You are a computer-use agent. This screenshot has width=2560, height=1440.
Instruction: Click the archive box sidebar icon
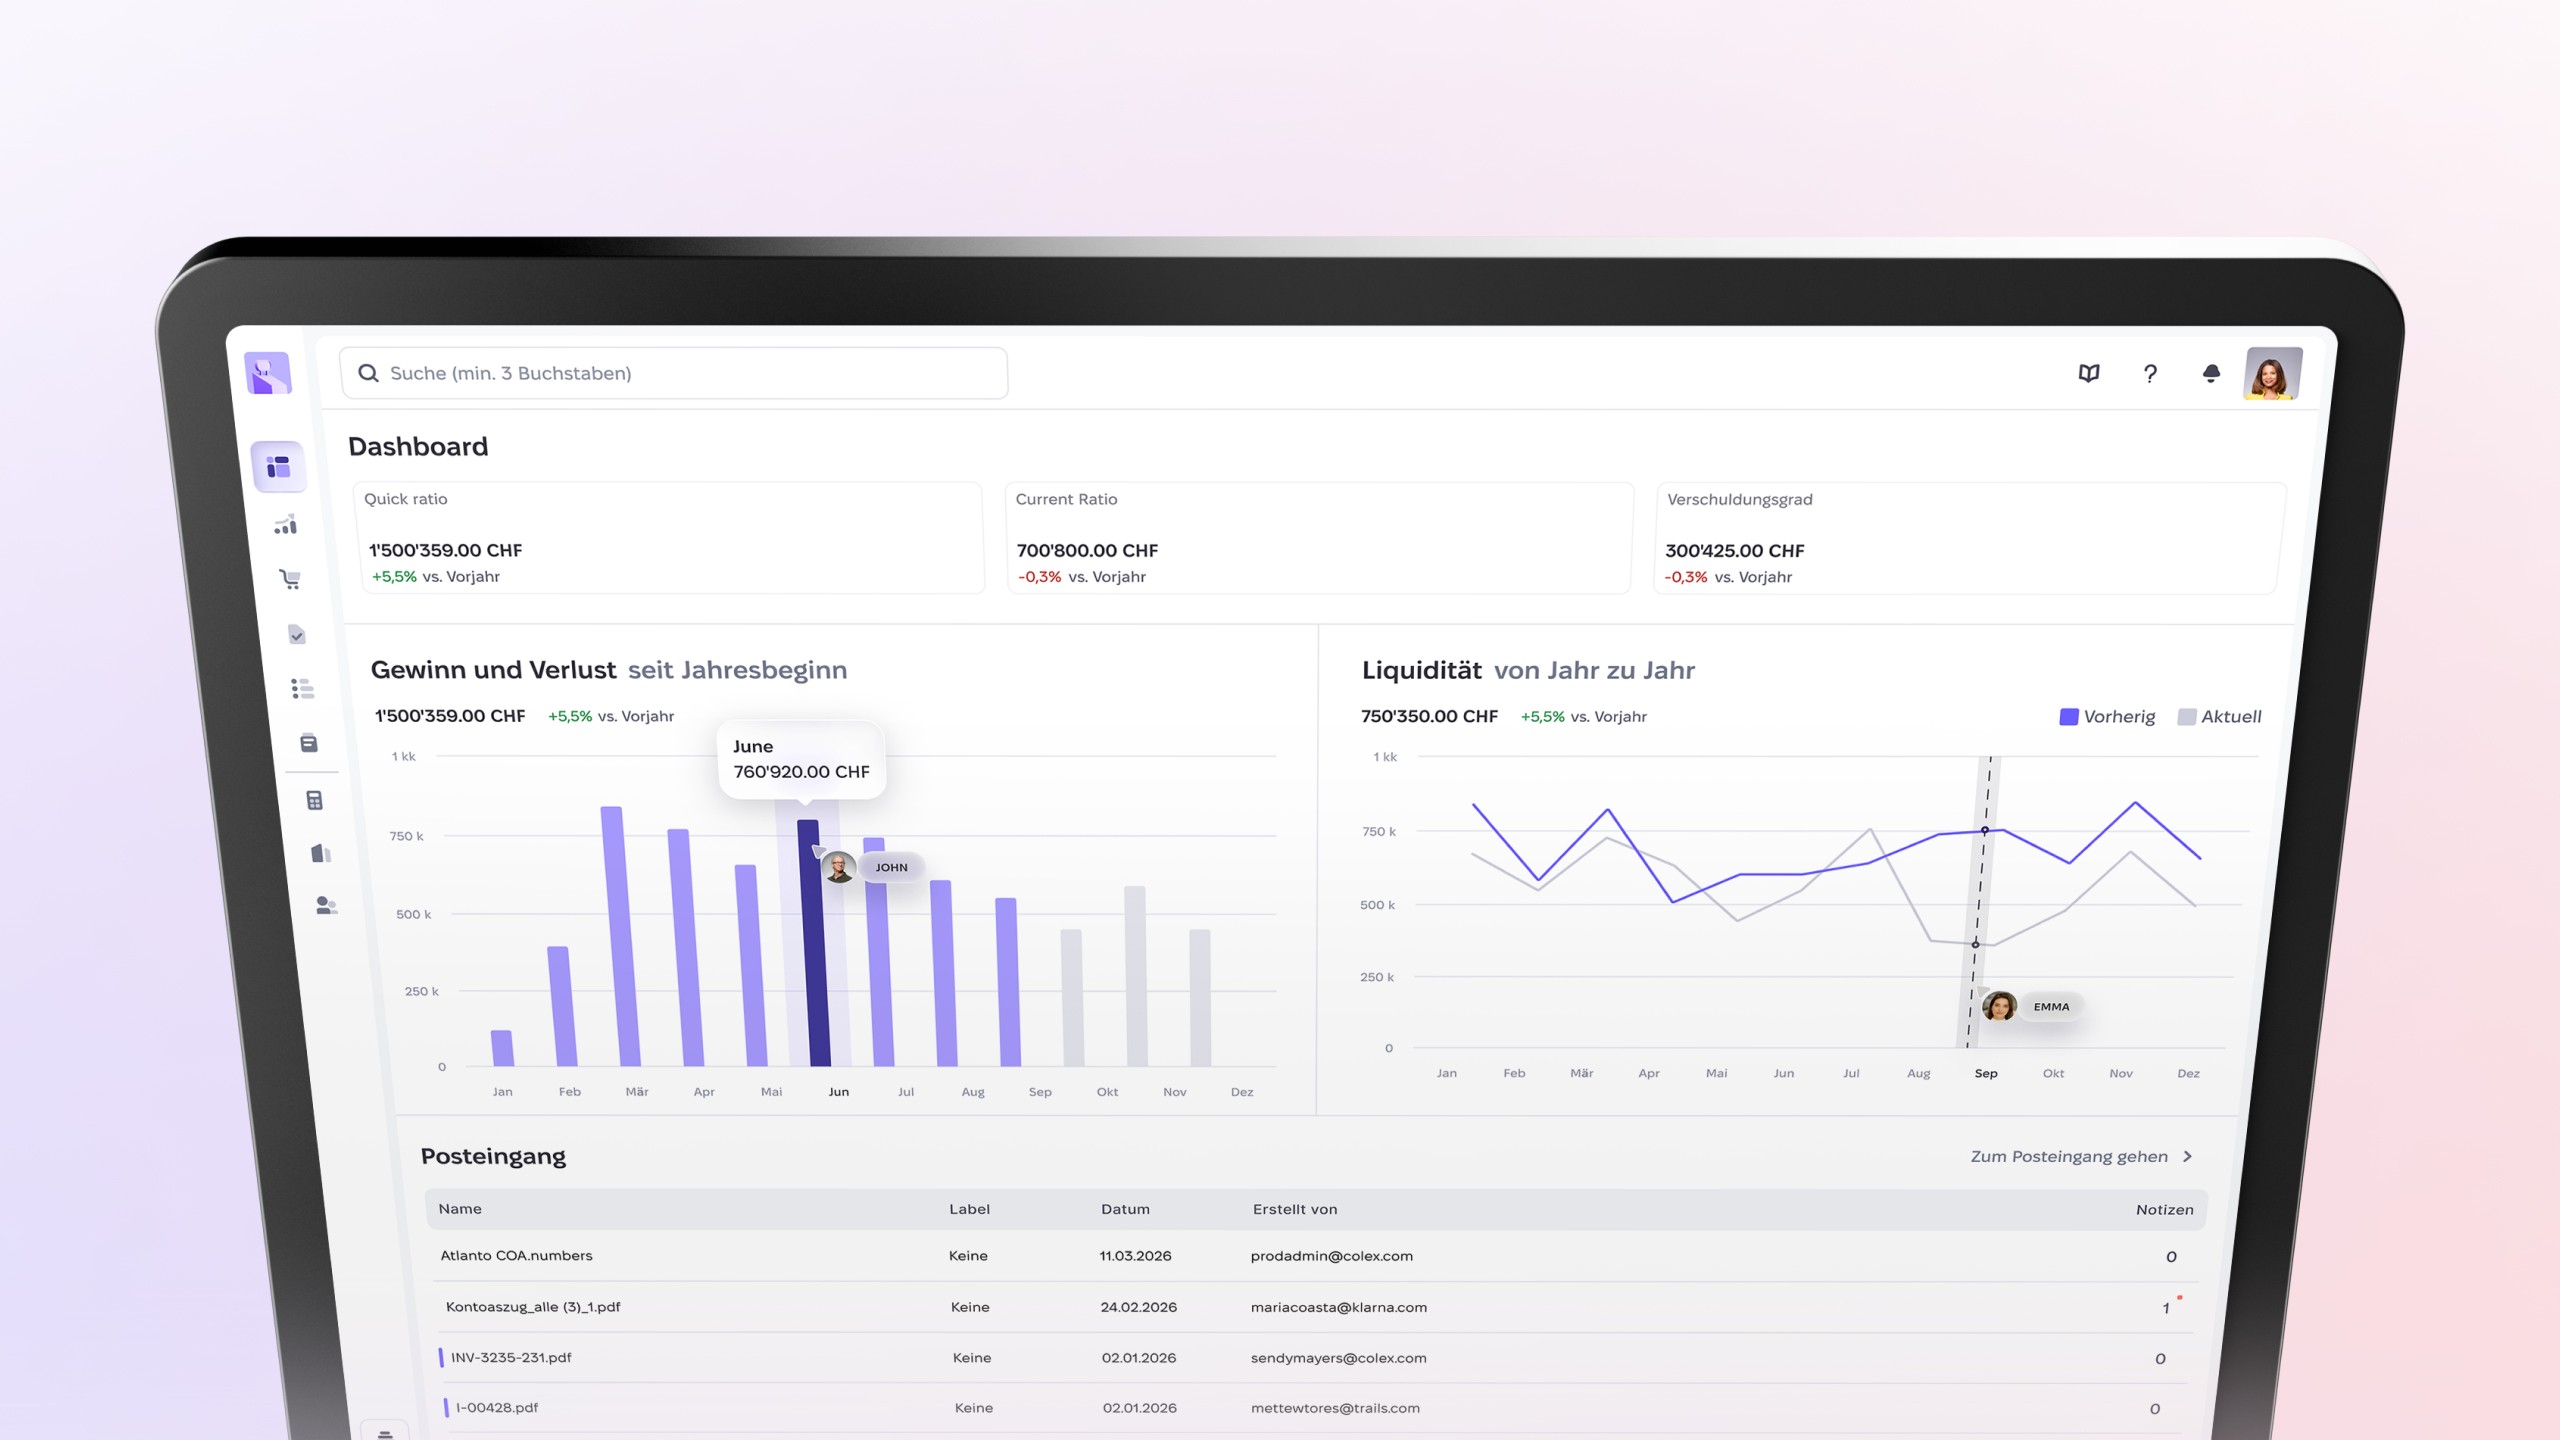click(309, 743)
